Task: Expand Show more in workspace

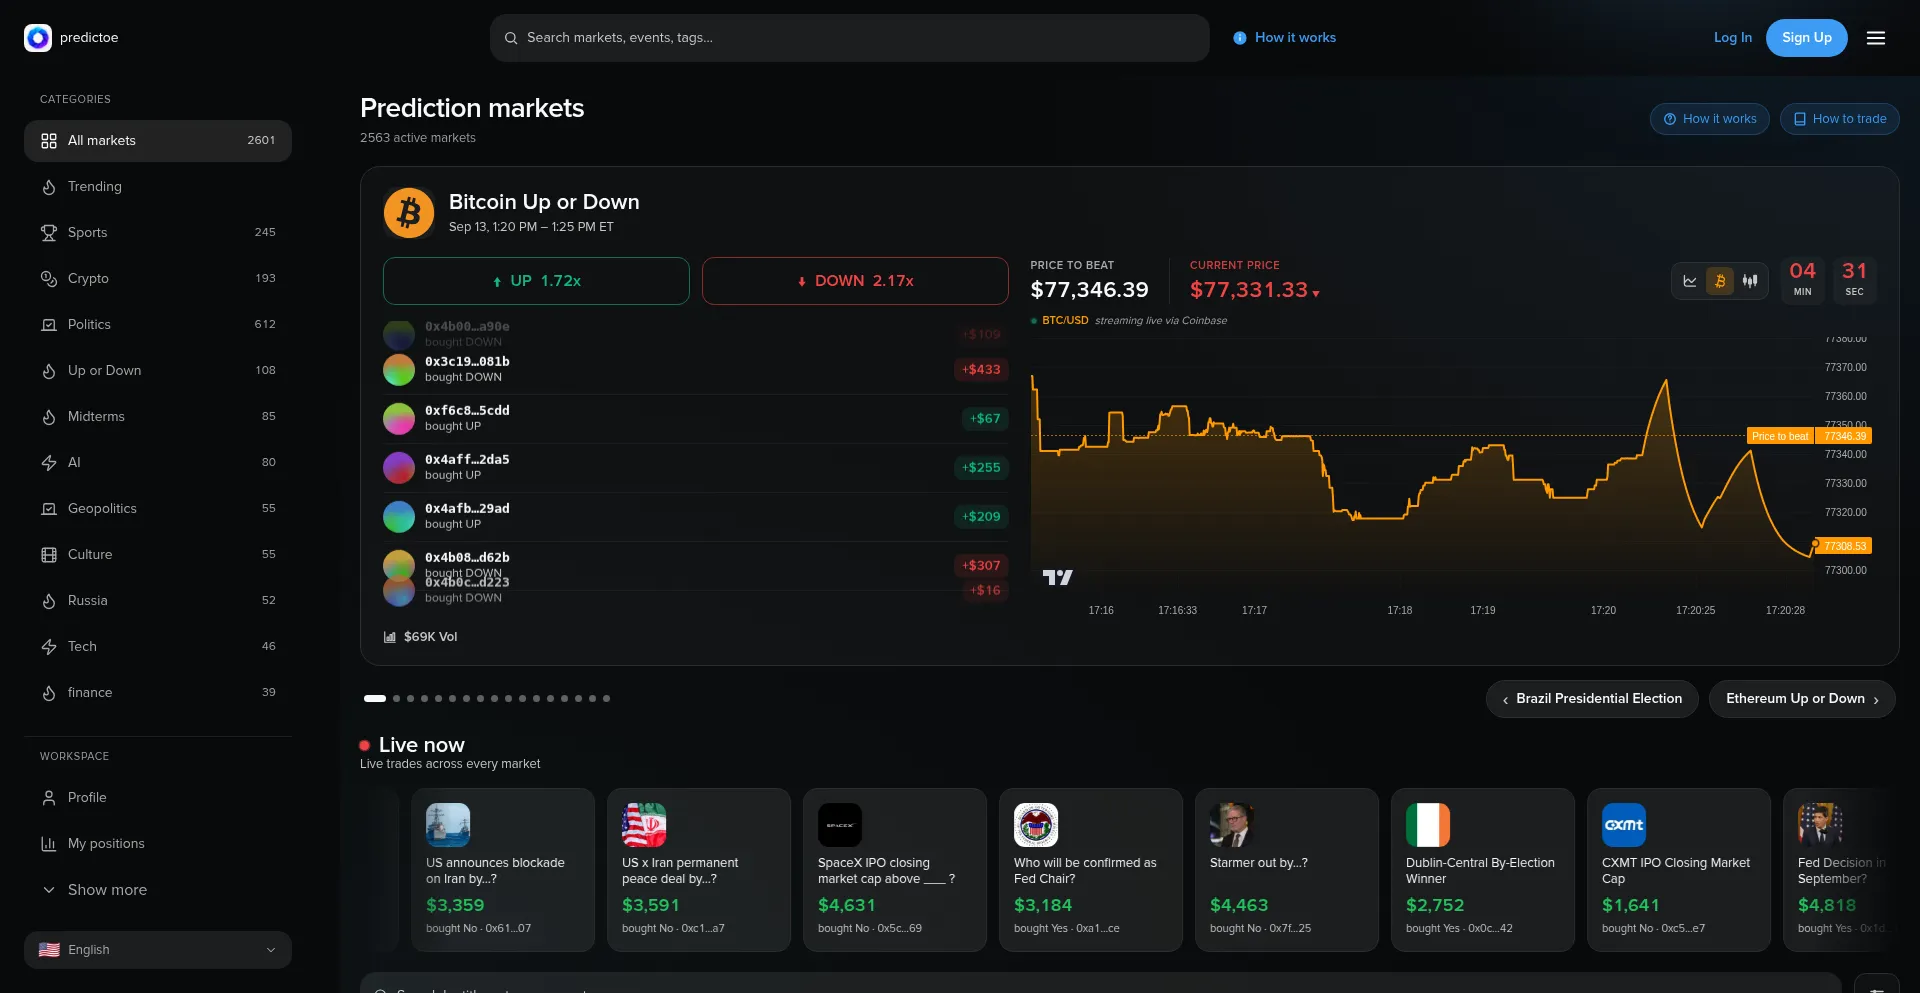Action: (x=158, y=890)
